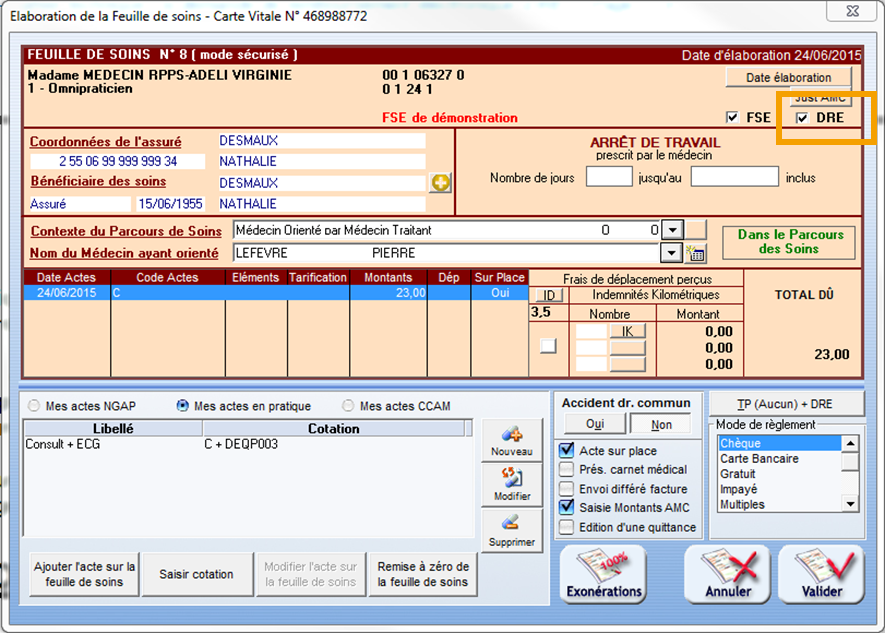Confirm with the Valider checkmark button
This screenshot has width=885, height=633.
click(820, 576)
